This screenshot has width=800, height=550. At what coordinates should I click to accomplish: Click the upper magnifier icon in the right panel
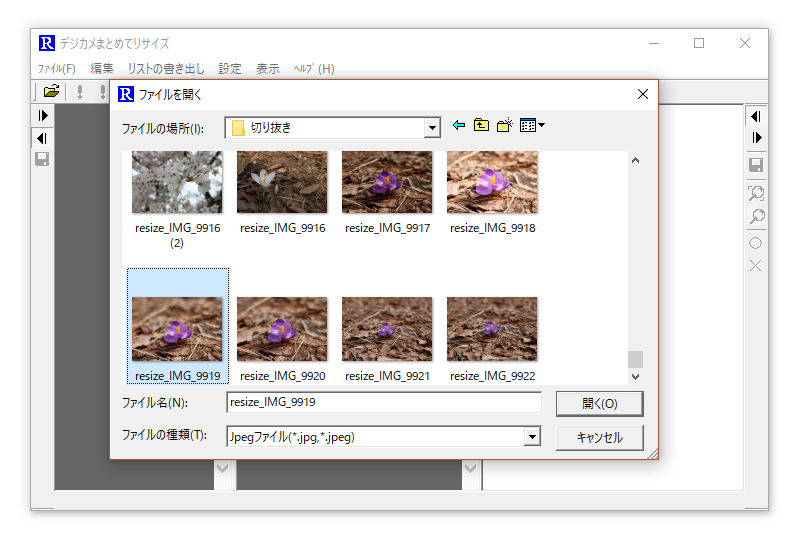tap(756, 193)
